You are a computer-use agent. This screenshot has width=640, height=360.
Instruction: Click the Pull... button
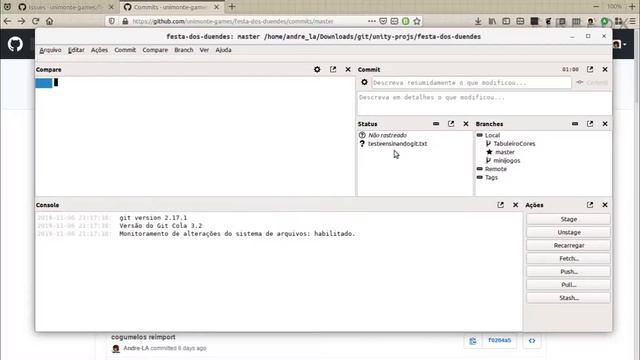[569, 284]
